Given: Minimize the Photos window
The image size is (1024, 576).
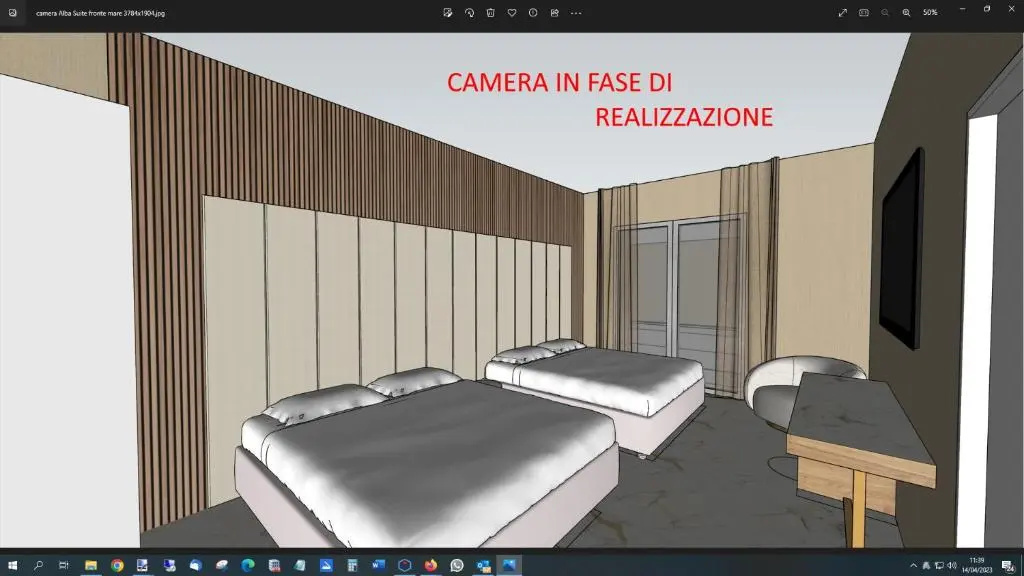Looking at the screenshot, I should (x=962, y=9).
